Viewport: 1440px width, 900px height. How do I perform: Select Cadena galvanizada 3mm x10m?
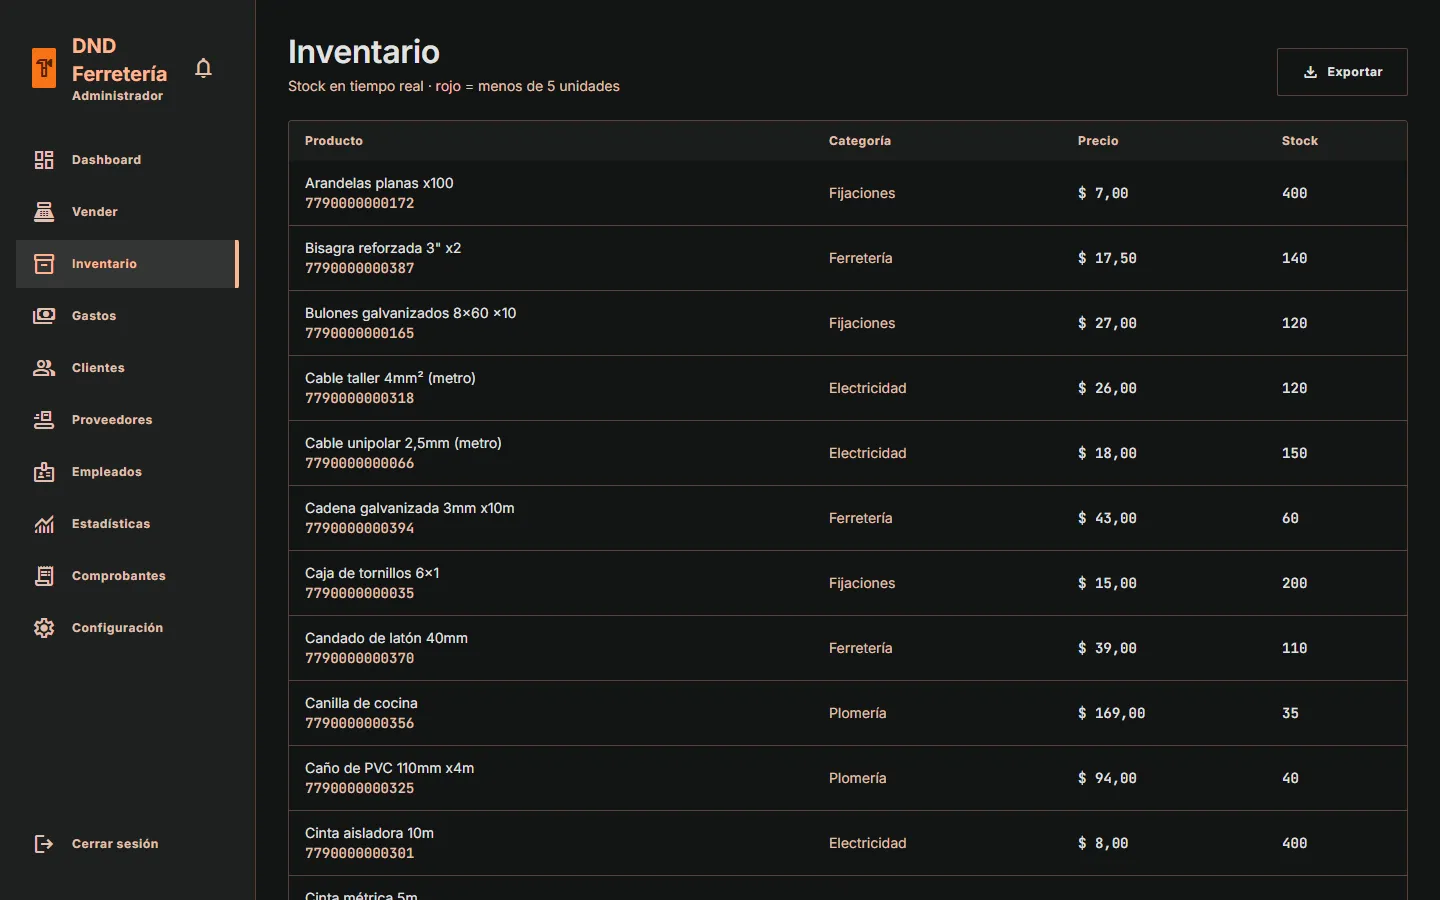point(410,508)
